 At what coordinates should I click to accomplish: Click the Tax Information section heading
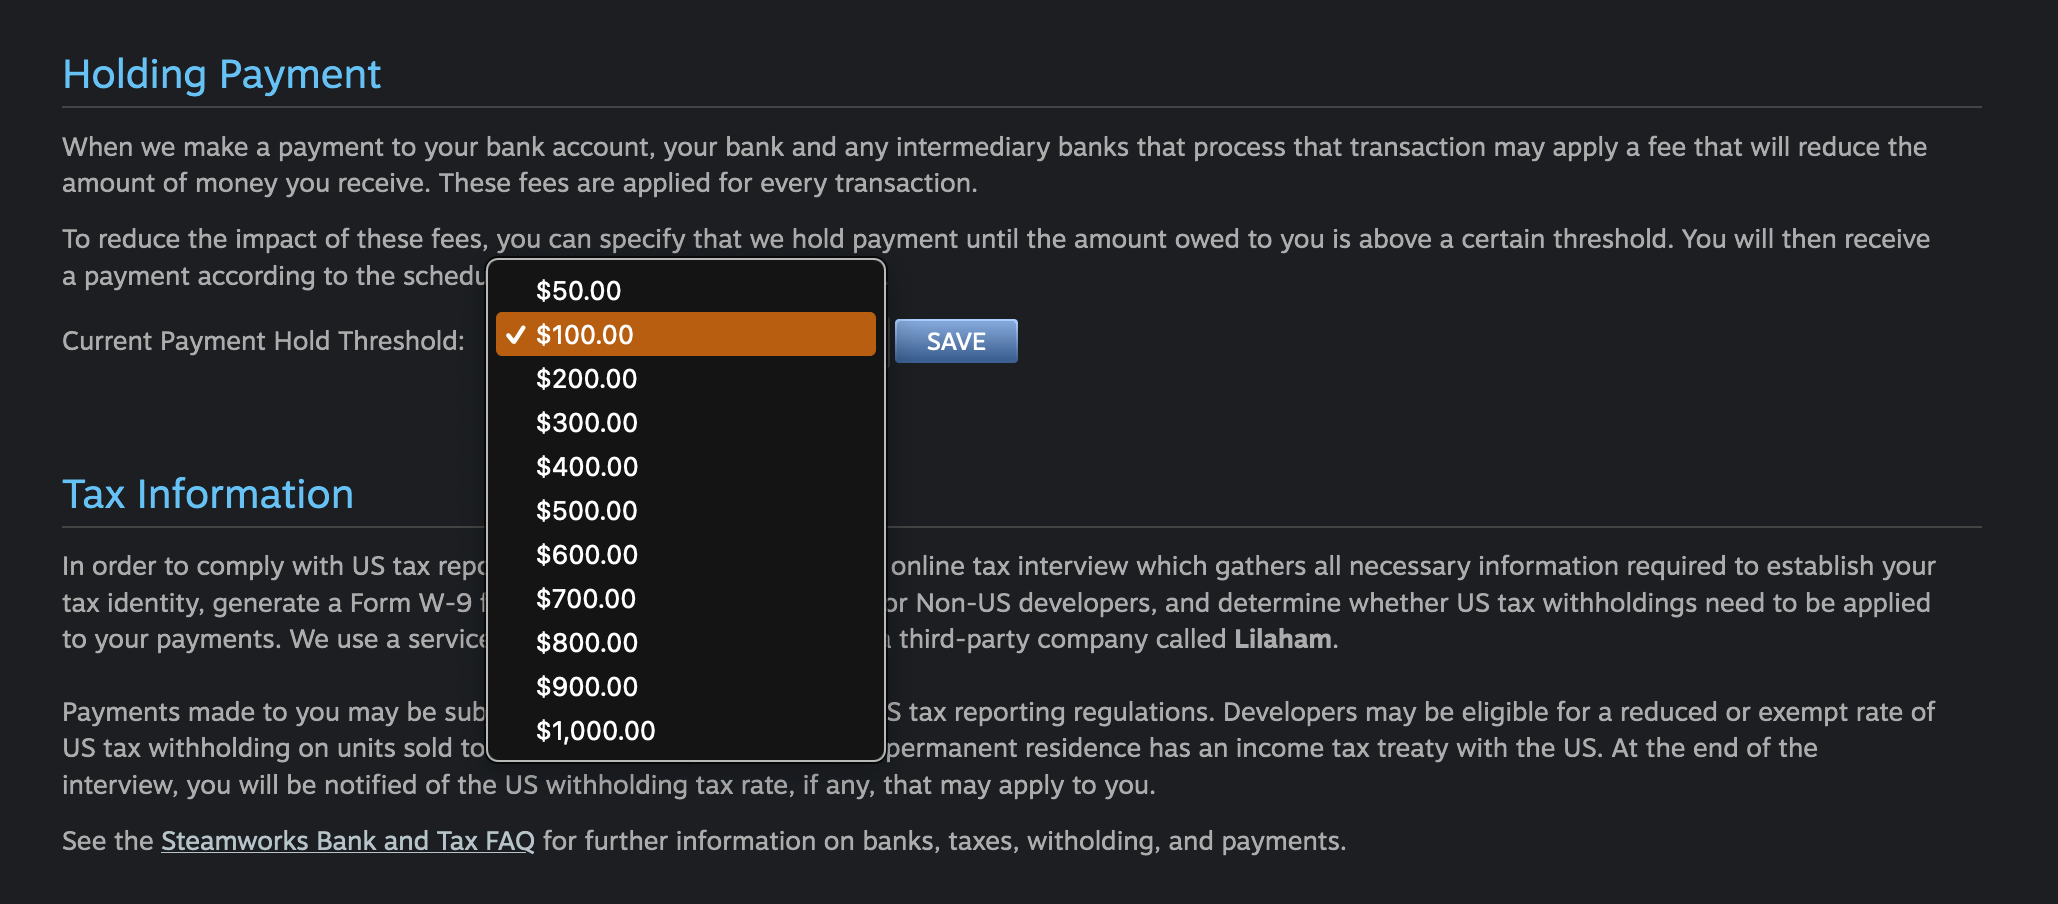[208, 495]
